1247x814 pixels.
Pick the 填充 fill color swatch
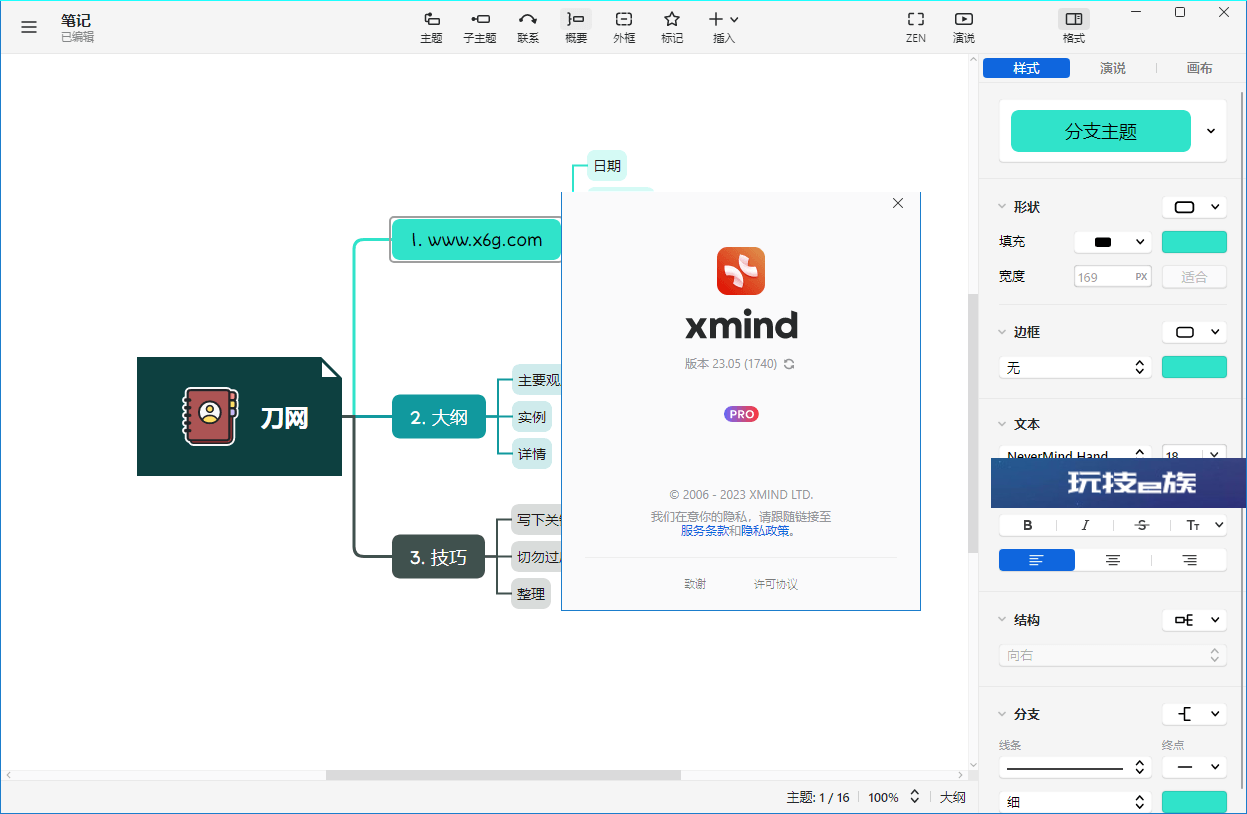pyautogui.click(x=1194, y=242)
